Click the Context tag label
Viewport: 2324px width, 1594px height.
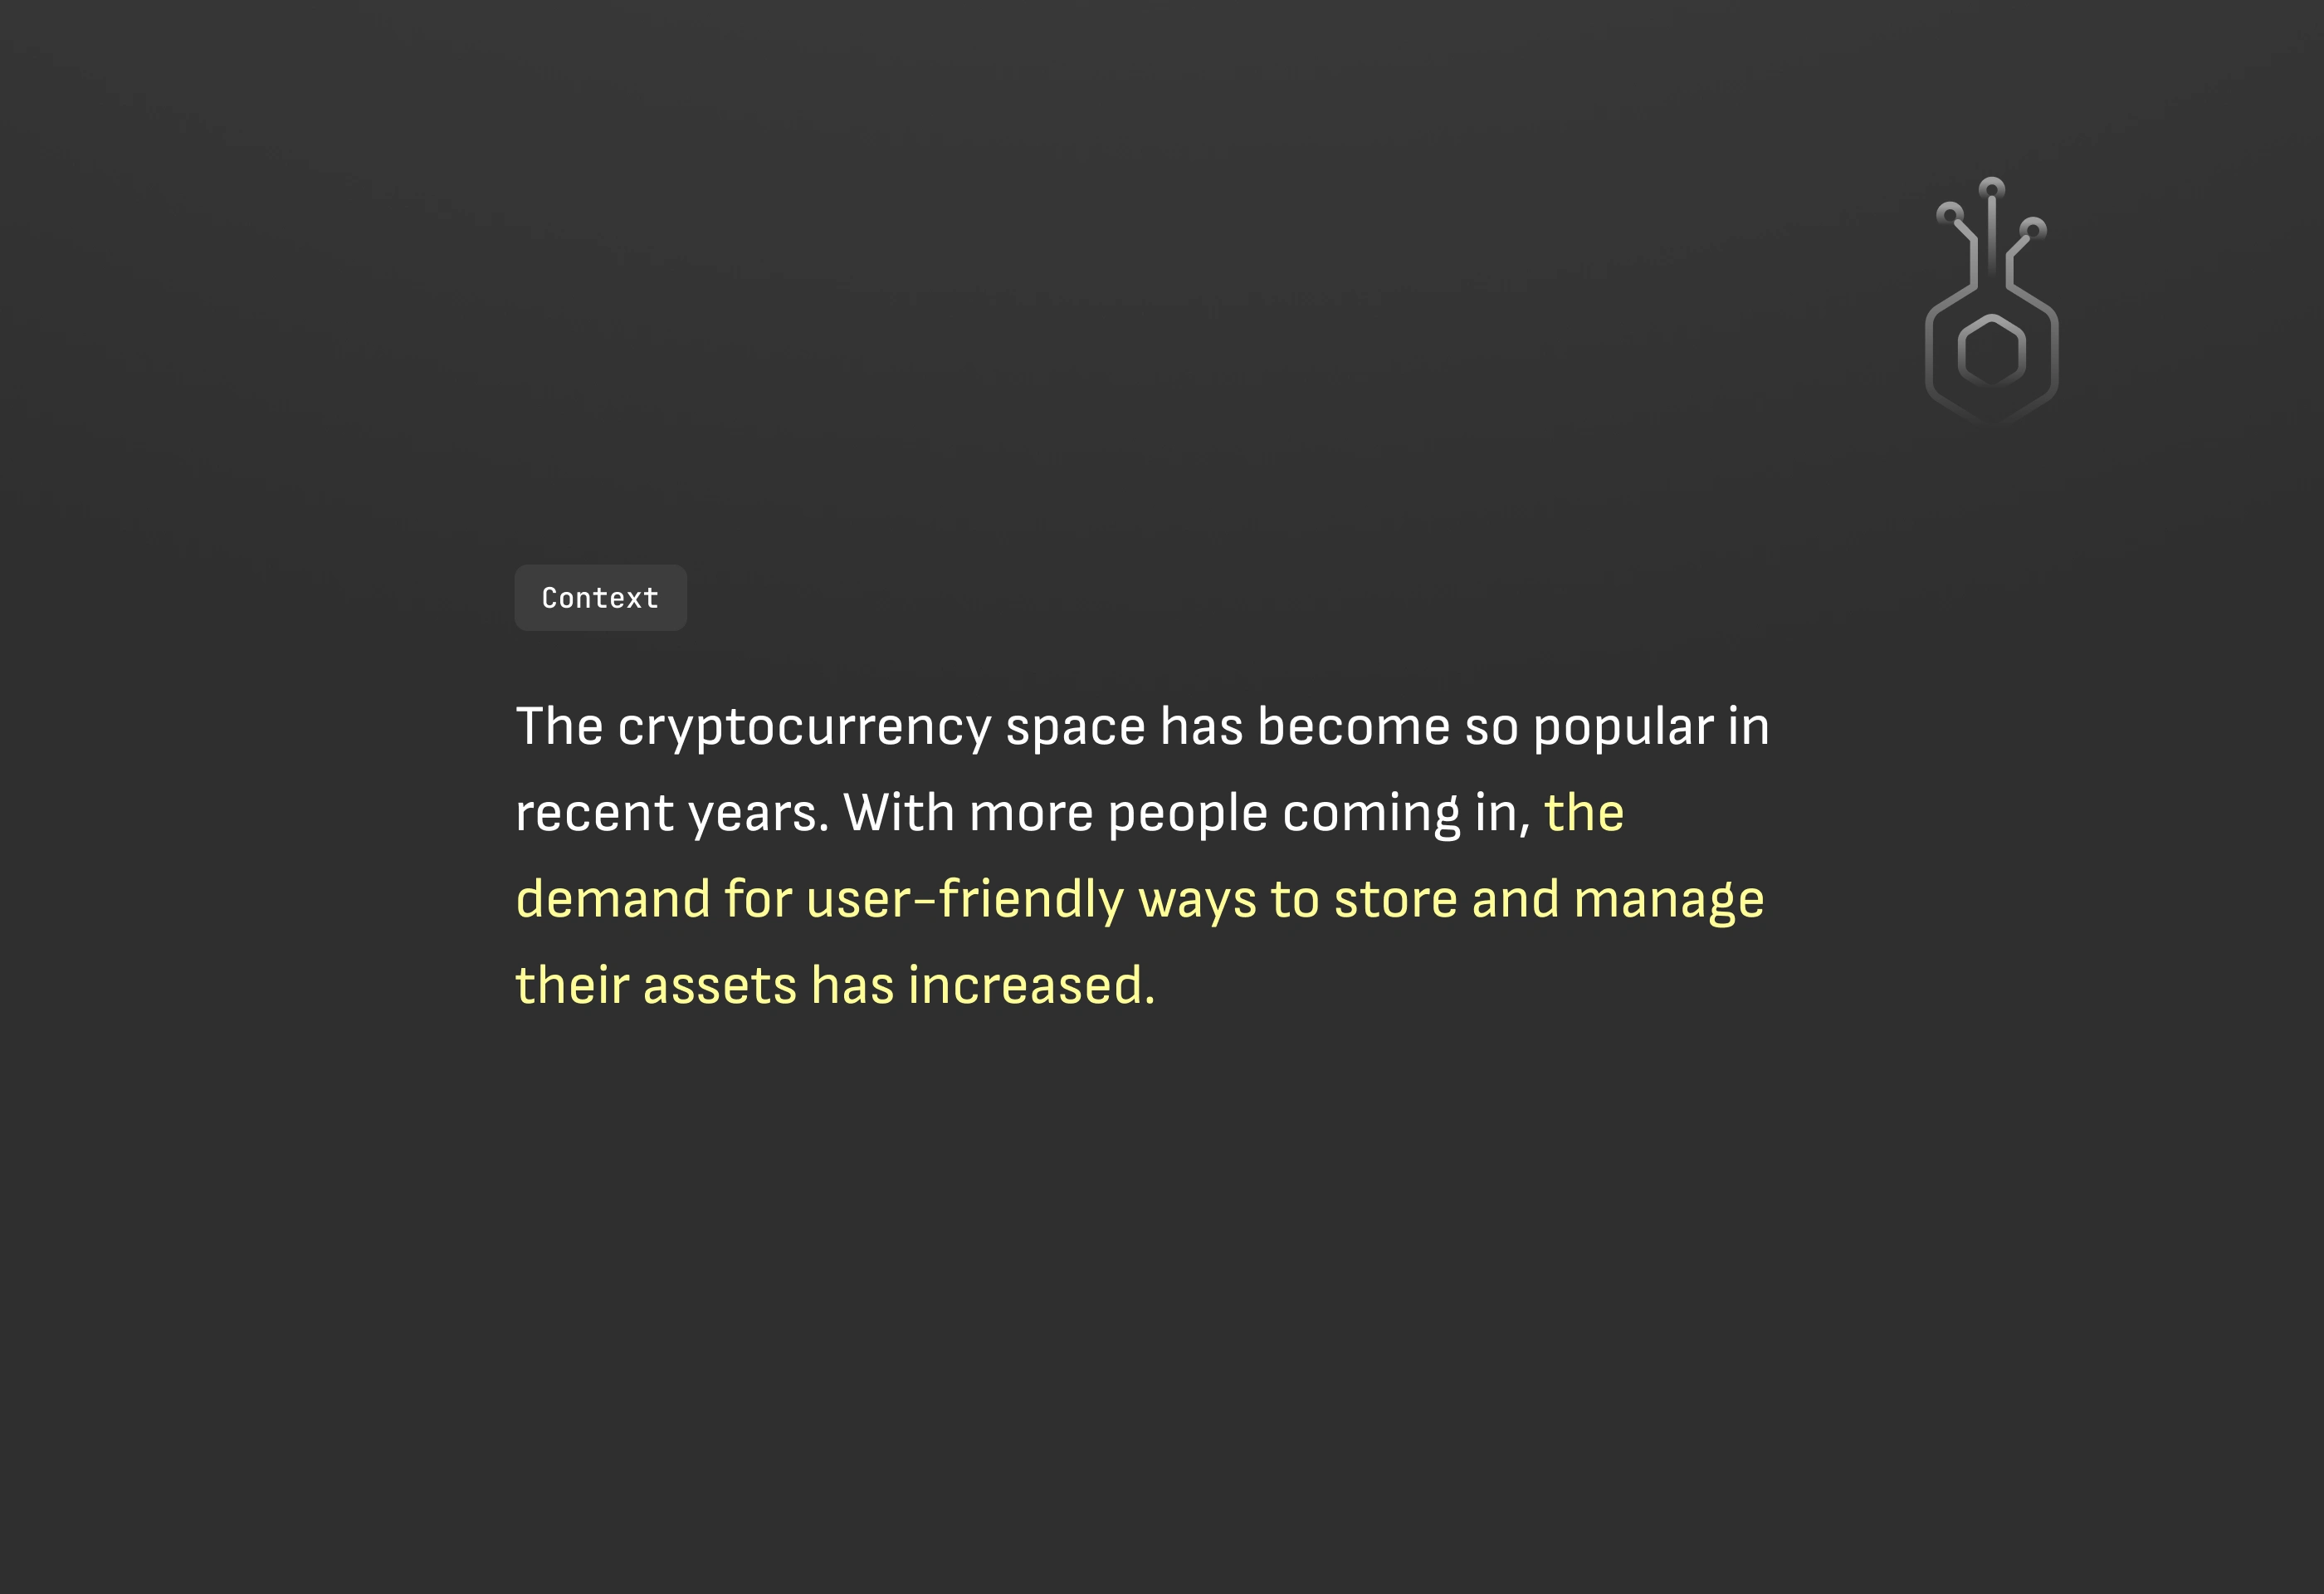tap(600, 598)
